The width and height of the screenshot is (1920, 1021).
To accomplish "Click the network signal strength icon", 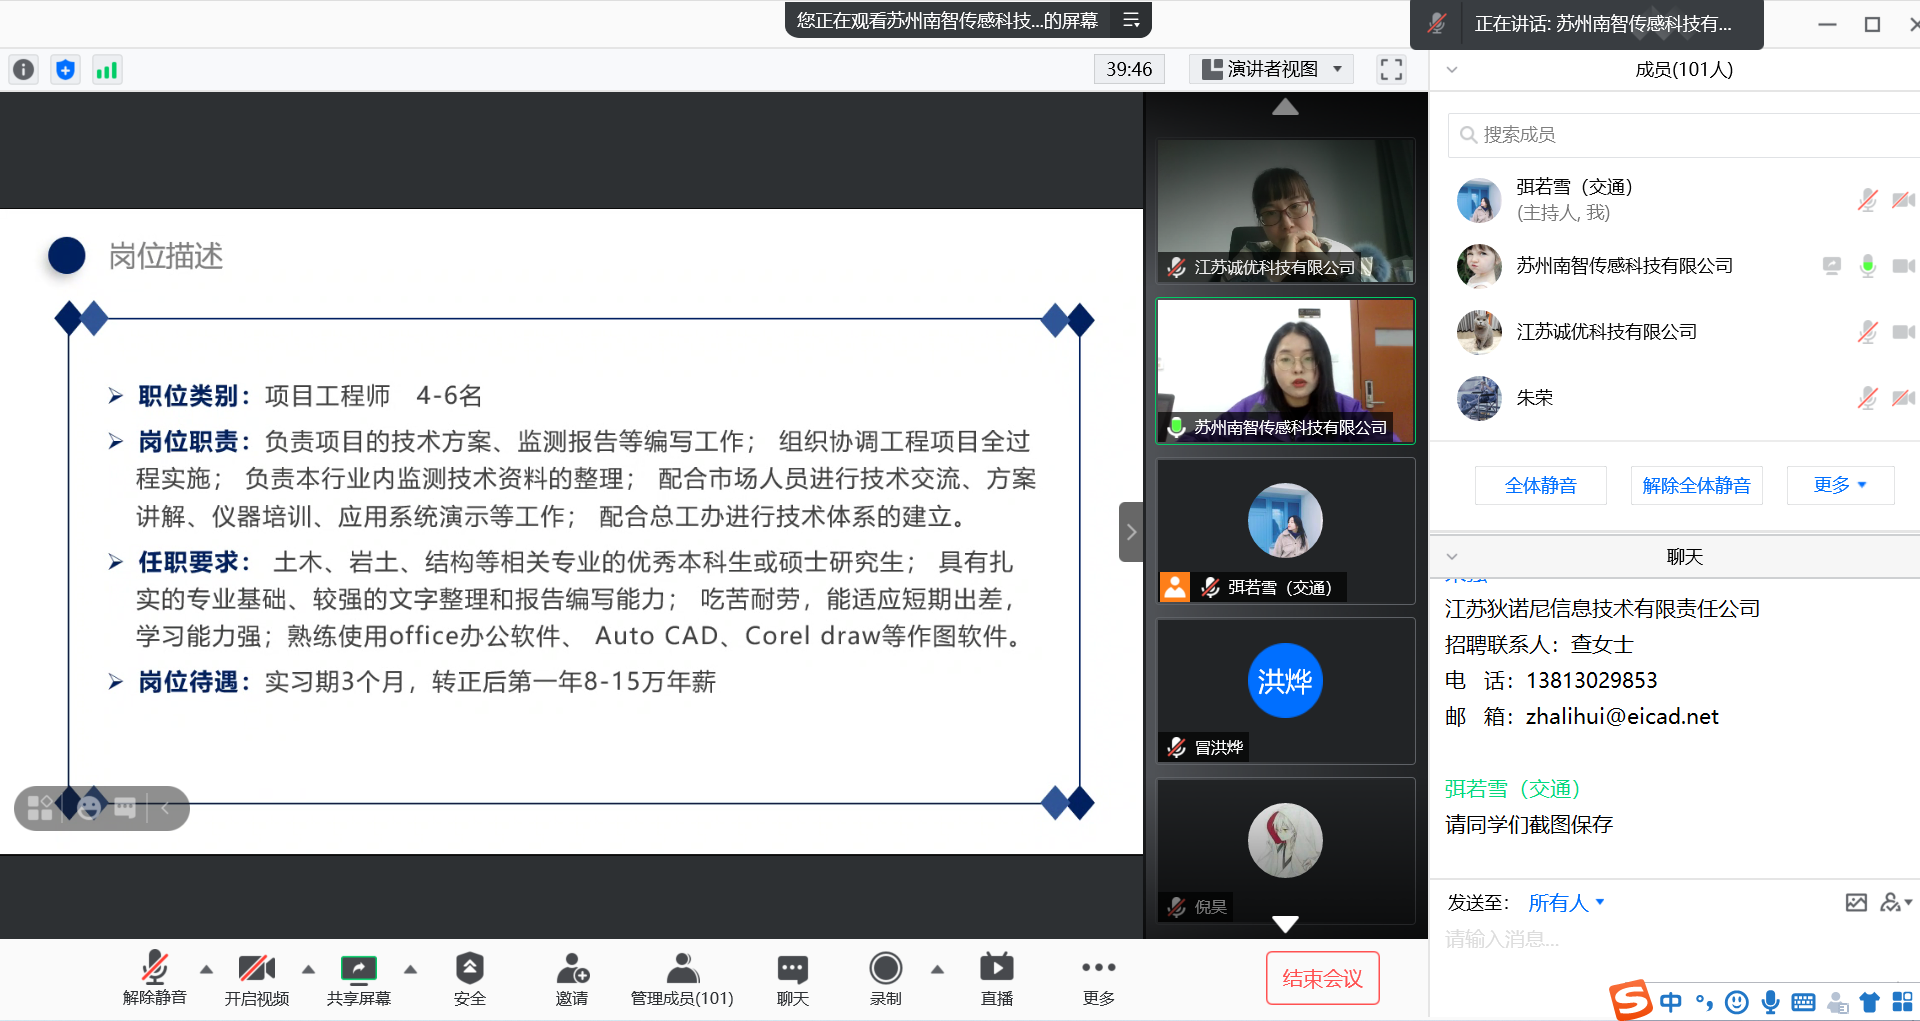I will coord(106,69).
